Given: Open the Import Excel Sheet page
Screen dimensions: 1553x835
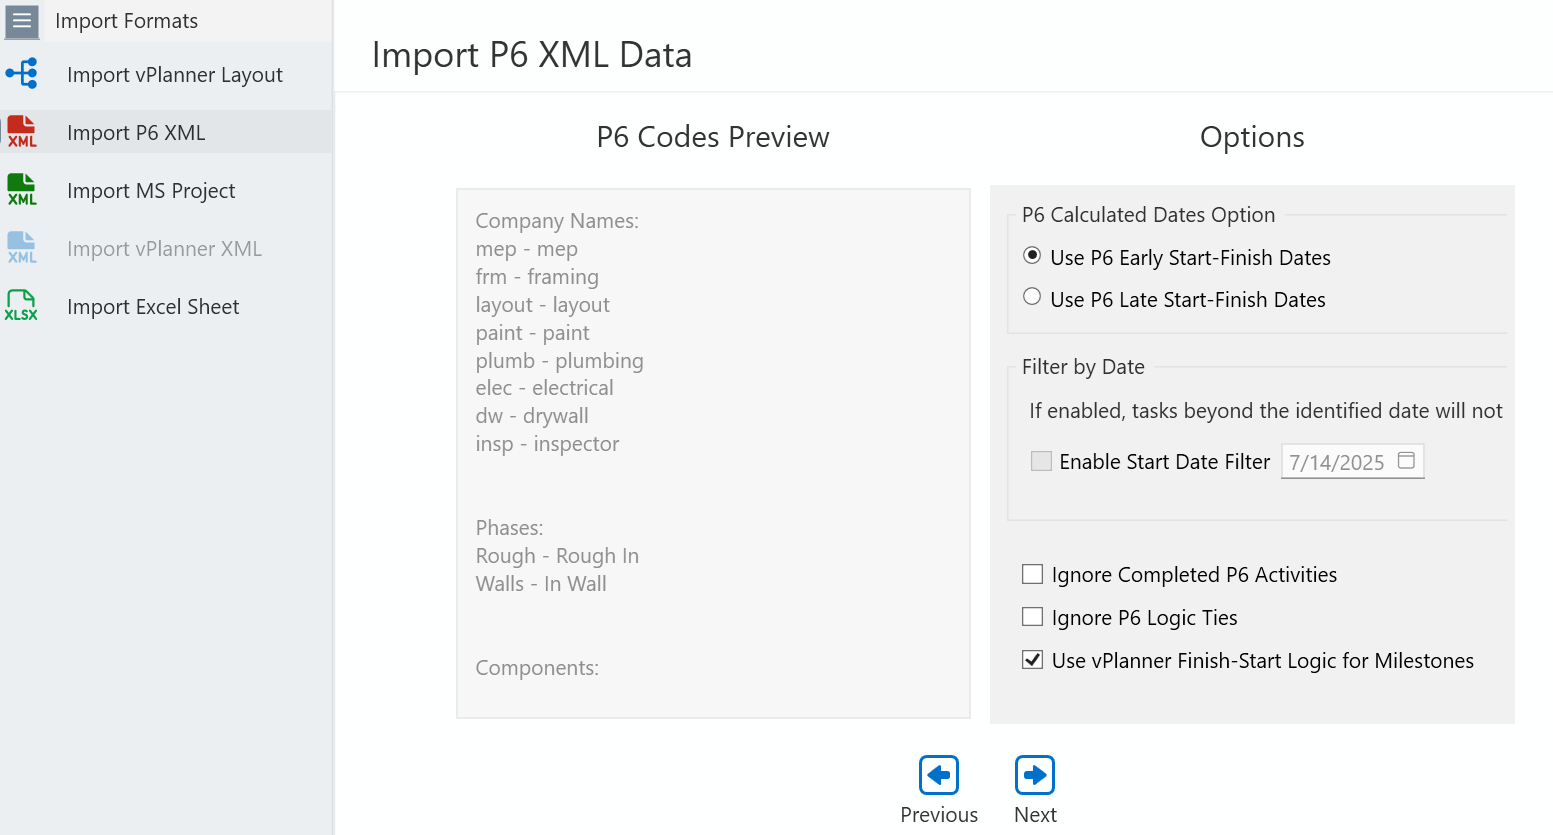Looking at the screenshot, I should click(152, 306).
